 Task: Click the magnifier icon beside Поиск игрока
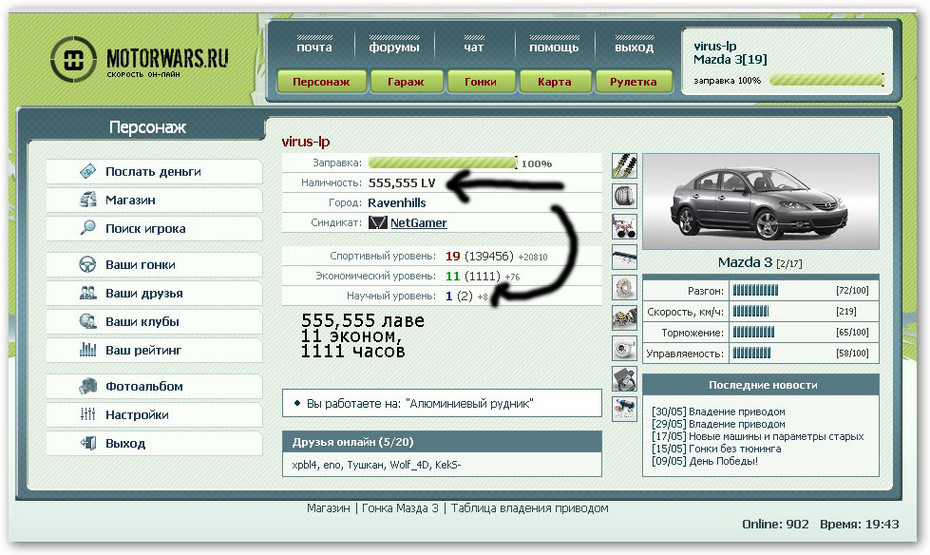88,228
